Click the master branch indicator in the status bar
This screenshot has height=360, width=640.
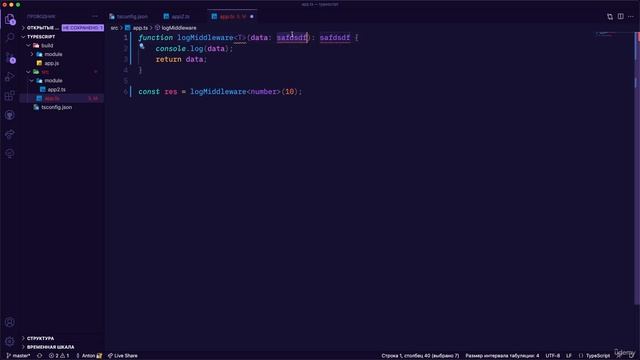click(x=18, y=356)
